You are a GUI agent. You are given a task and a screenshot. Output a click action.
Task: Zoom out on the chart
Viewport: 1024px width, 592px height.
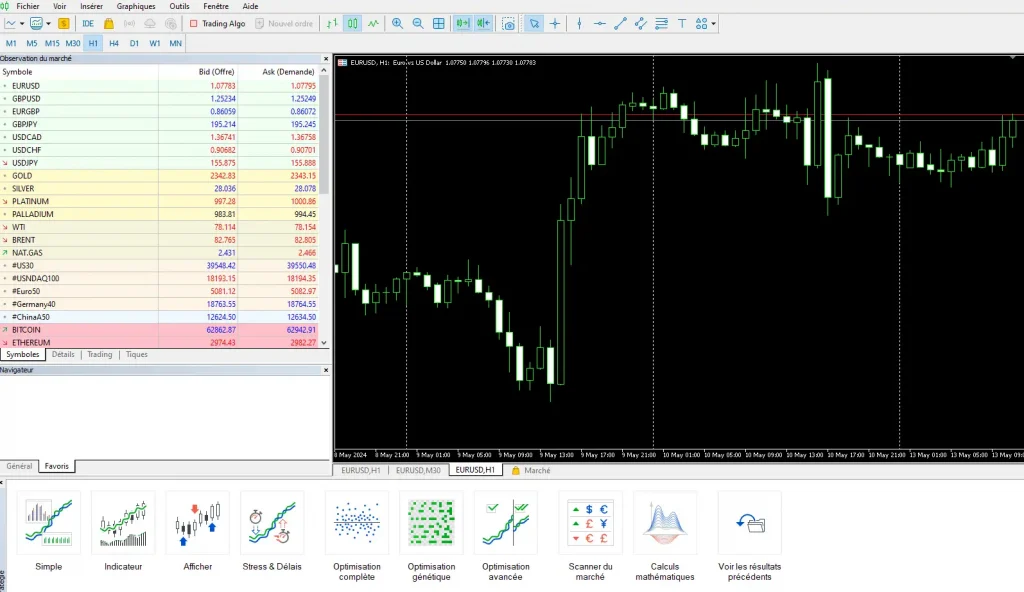(418, 24)
